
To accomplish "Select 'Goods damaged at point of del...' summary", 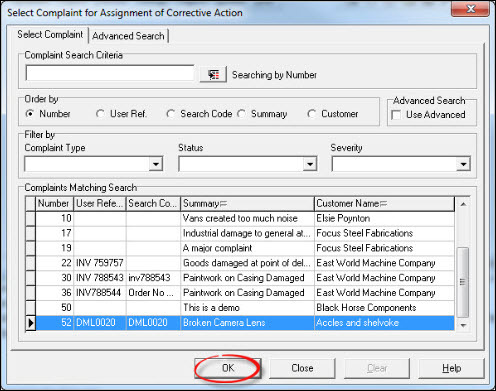I will 247,263.
